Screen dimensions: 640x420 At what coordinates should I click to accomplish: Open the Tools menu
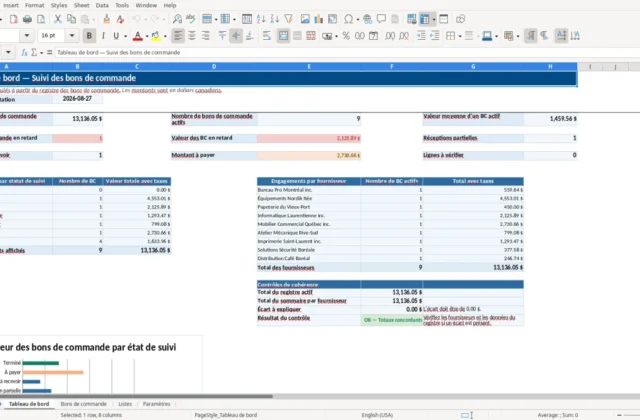[x=122, y=5]
